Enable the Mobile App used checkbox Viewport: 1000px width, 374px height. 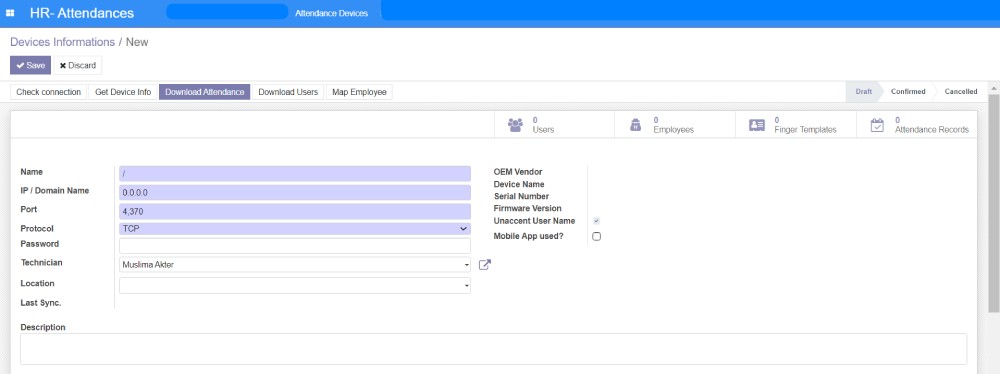tap(596, 236)
